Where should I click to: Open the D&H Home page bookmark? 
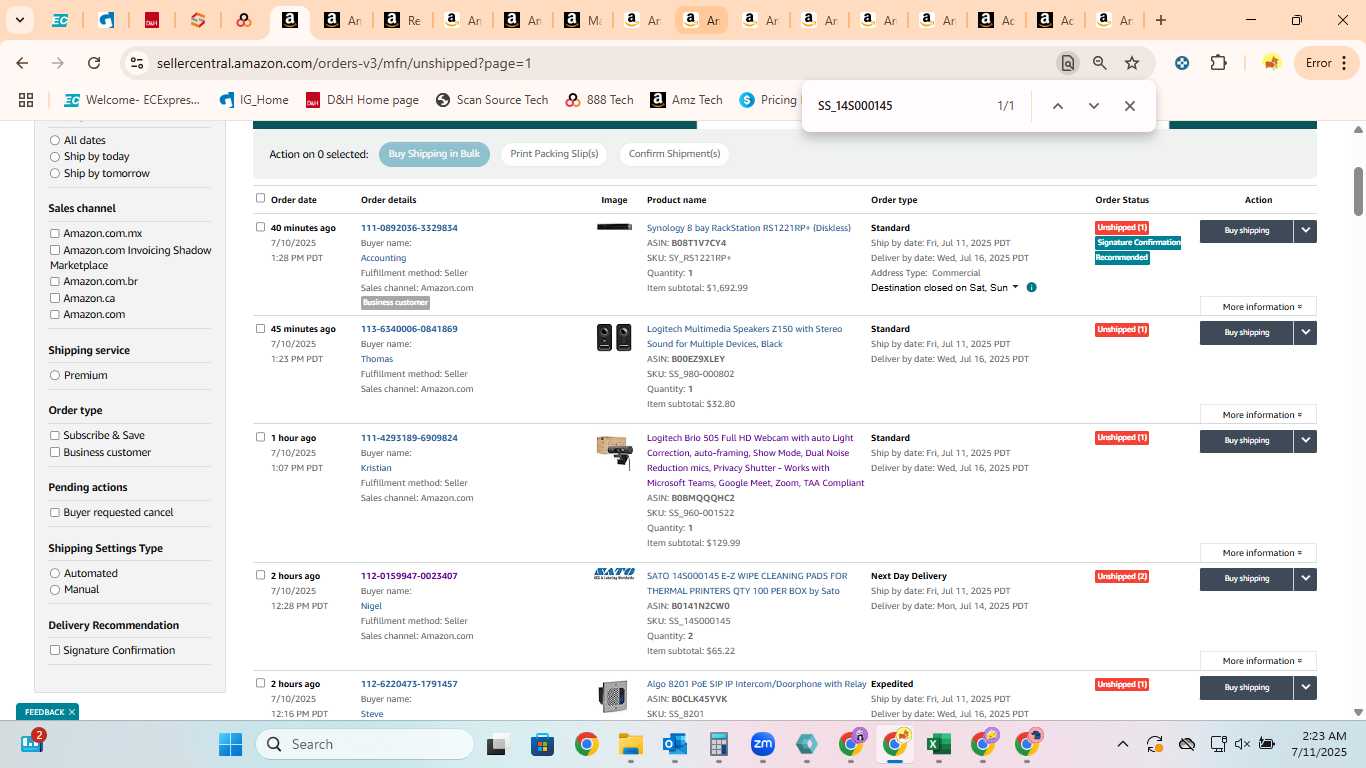click(362, 100)
